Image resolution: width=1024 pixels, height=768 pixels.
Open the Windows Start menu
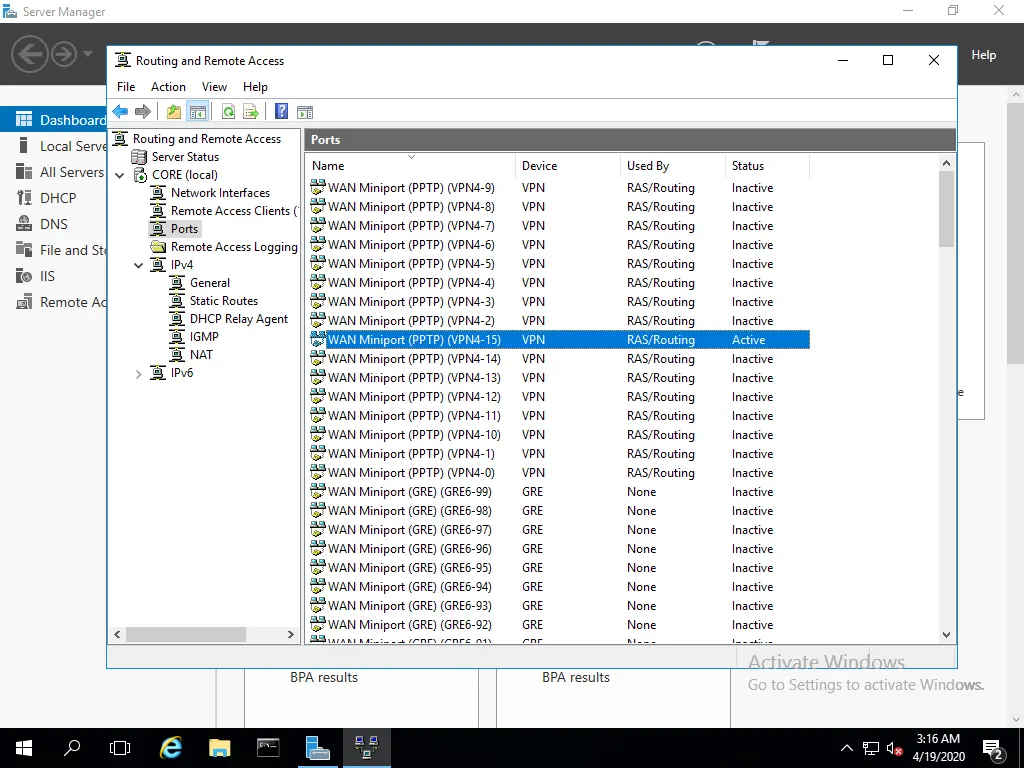(x=24, y=748)
